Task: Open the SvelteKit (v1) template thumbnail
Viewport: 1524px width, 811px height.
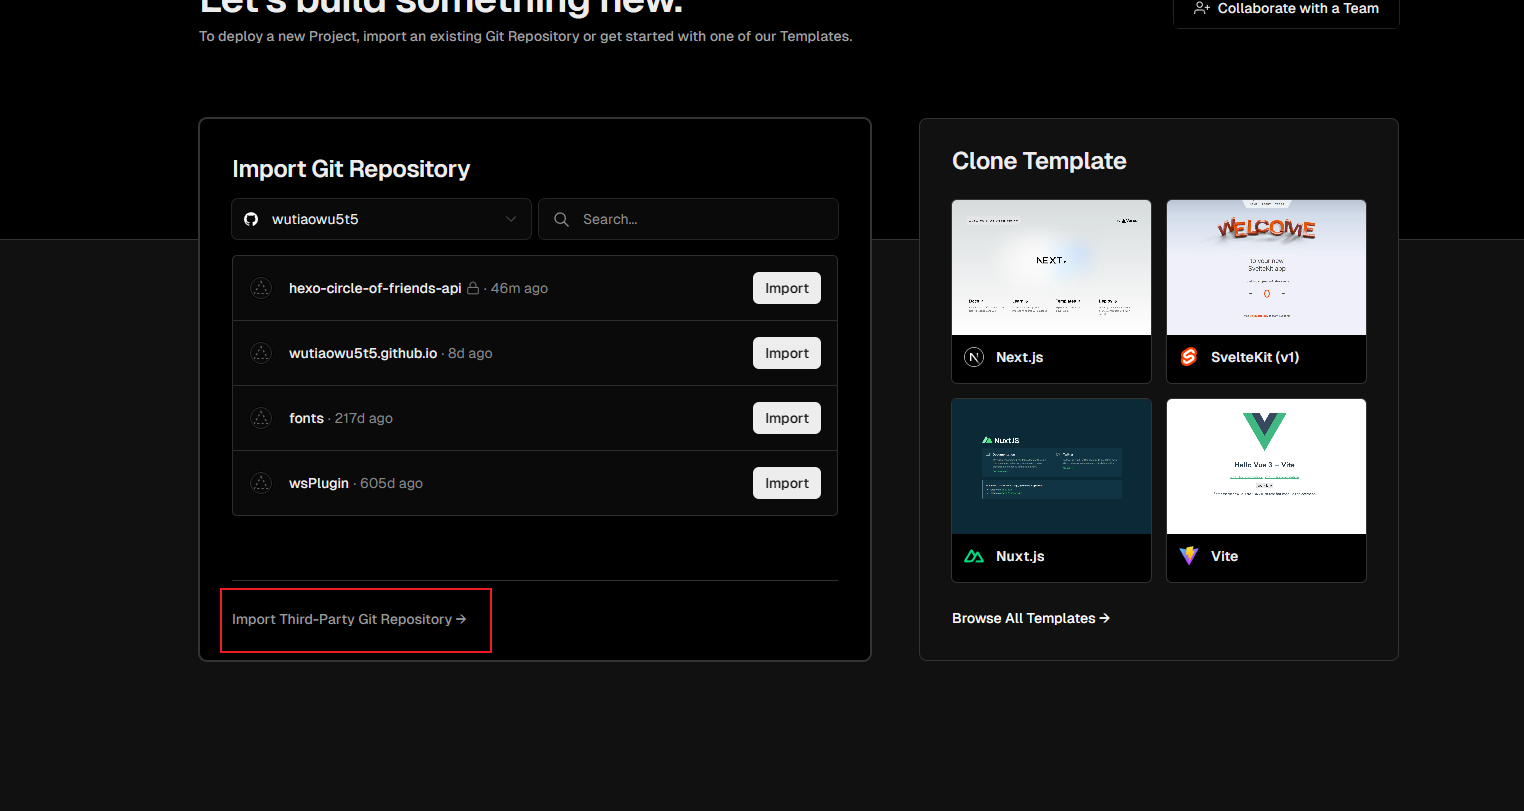Action: [x=1266, y=267]
